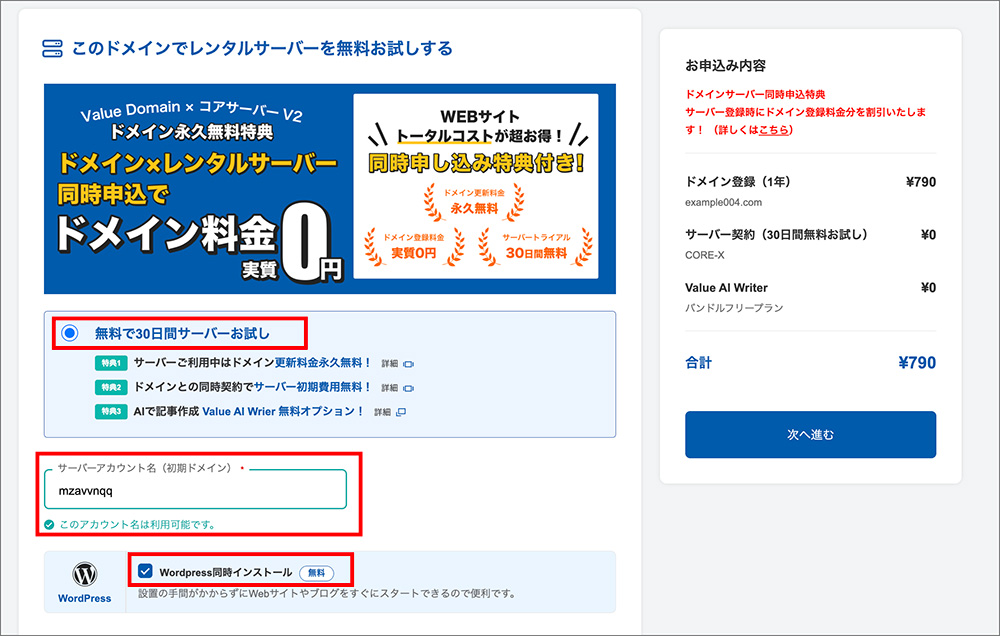Click the green availability checkmark icon

49,524
